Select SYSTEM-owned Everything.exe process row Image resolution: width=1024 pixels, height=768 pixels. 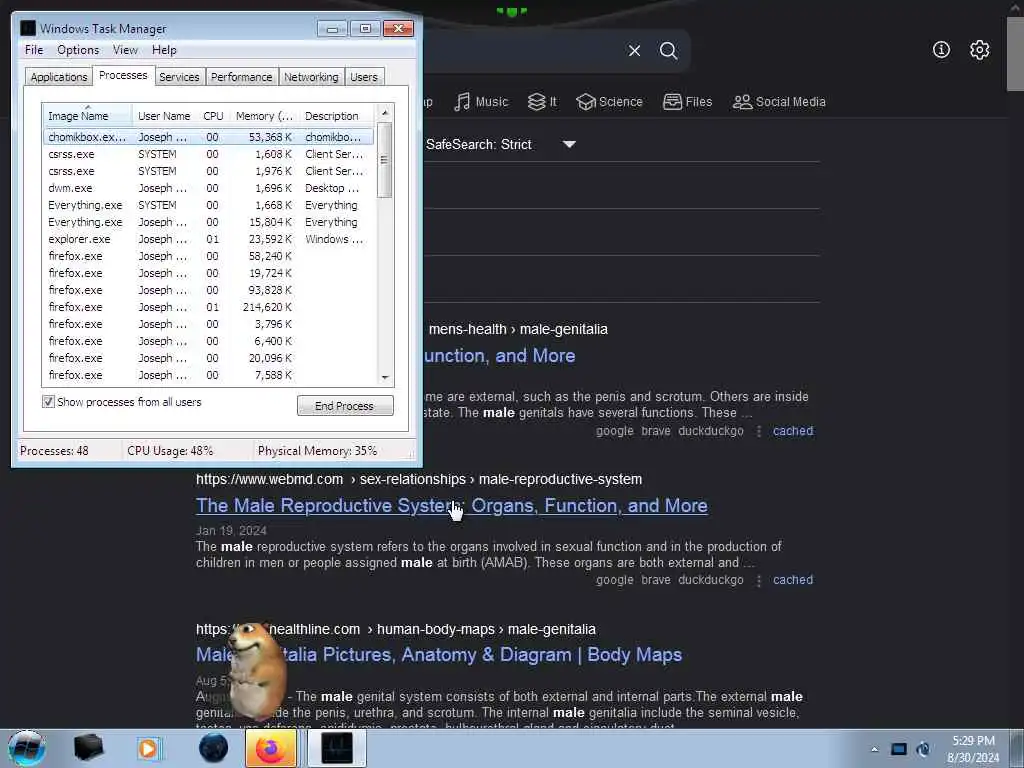(208, 205)
